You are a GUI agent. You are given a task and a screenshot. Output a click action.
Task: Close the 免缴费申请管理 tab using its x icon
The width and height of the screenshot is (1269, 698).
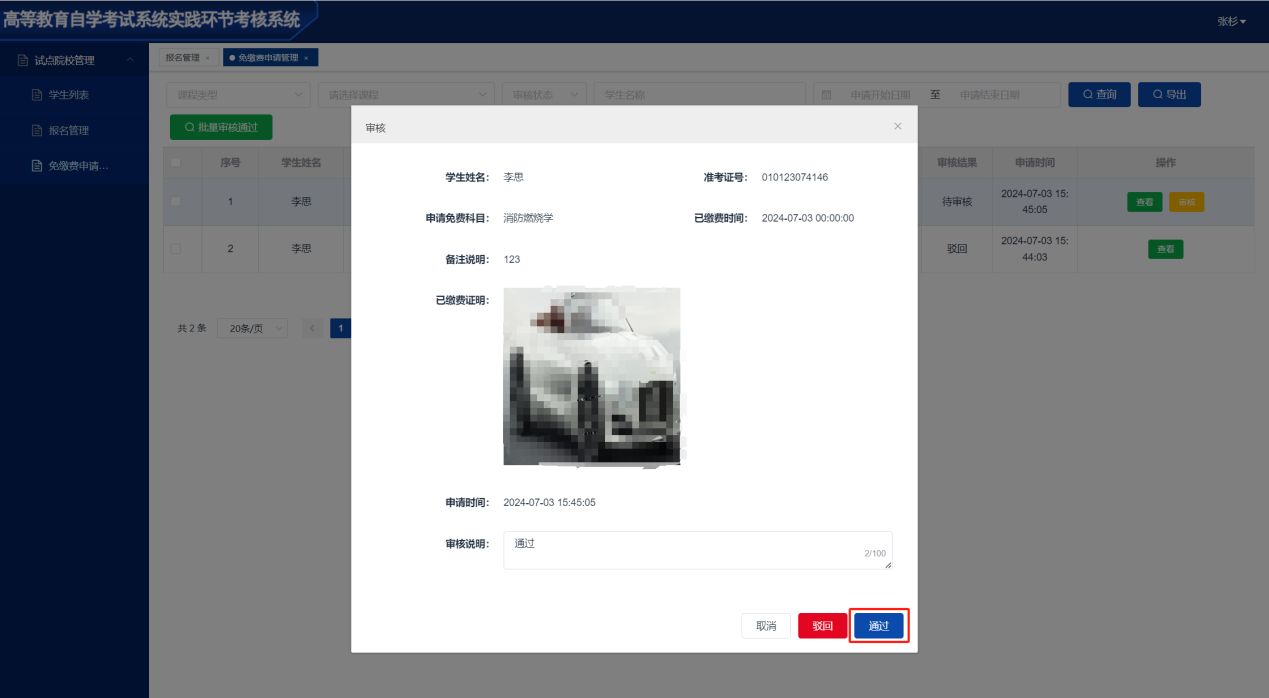coord(306,58)
